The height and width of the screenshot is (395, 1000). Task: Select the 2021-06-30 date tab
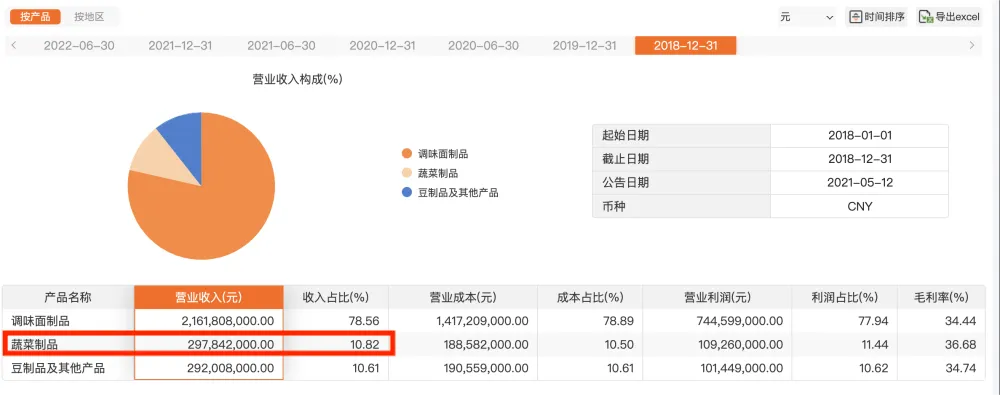(x=281, y=46)
